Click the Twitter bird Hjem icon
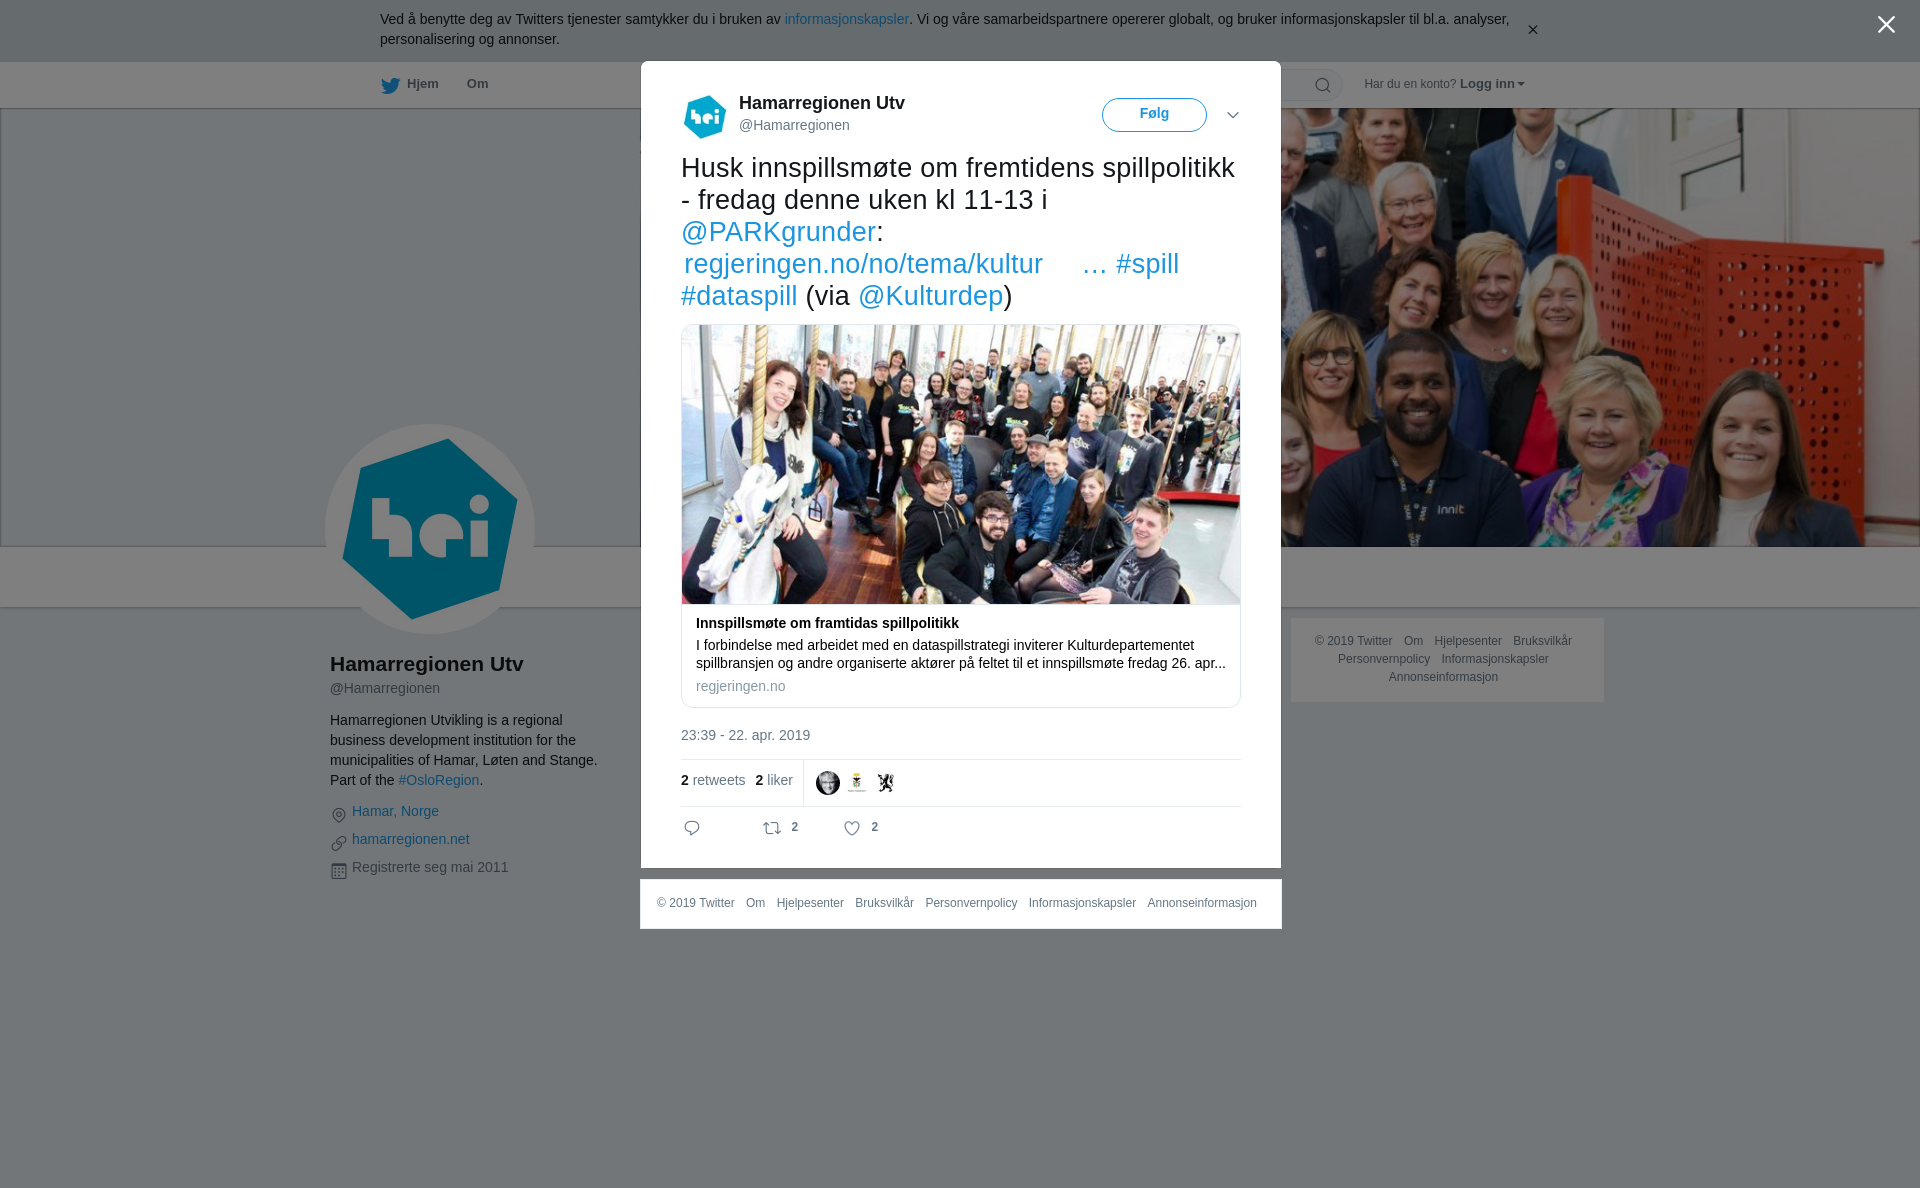Viewport: 1920px width, 1188px height. [390, 85]
